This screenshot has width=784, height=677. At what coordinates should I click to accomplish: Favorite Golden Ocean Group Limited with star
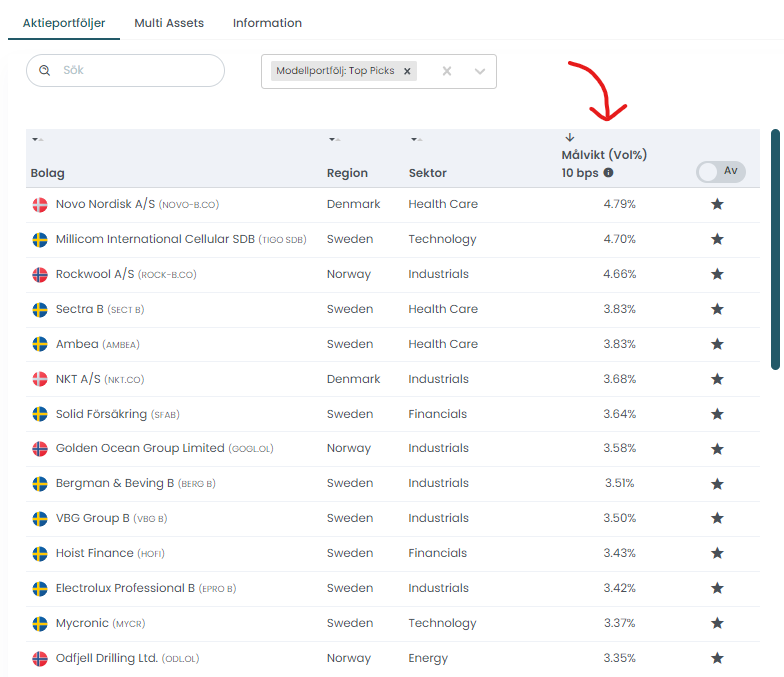[717, 449]
